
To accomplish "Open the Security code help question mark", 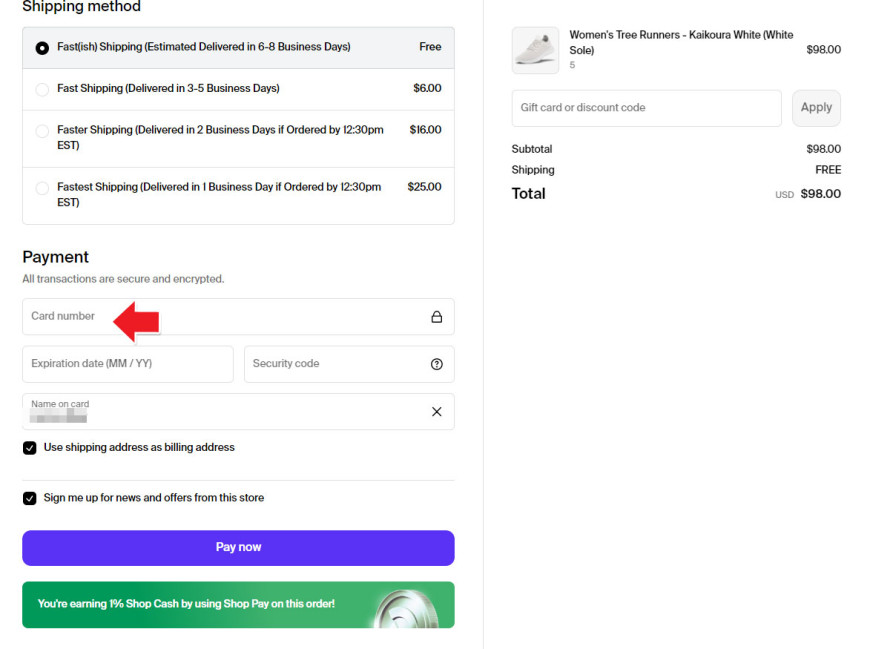I will click(x=437, y=364).
